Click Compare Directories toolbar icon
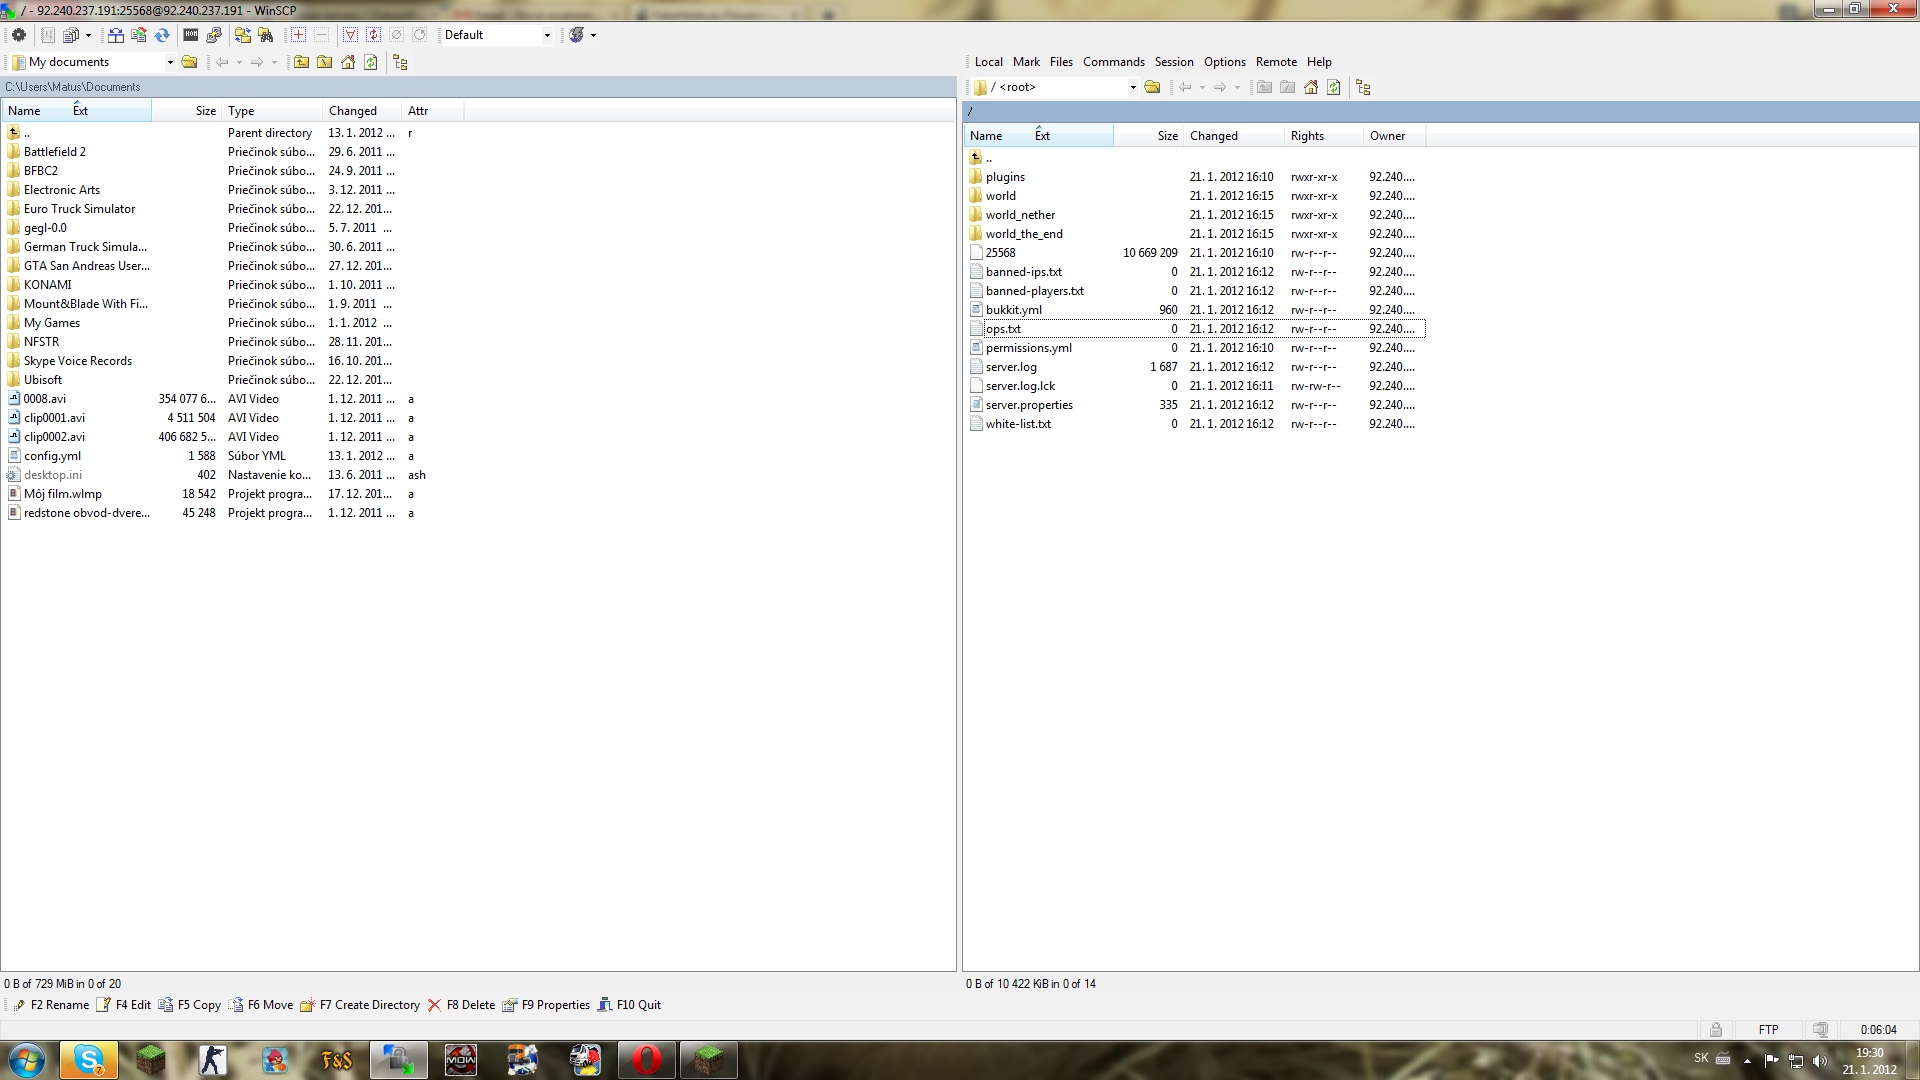 (116, 35)
